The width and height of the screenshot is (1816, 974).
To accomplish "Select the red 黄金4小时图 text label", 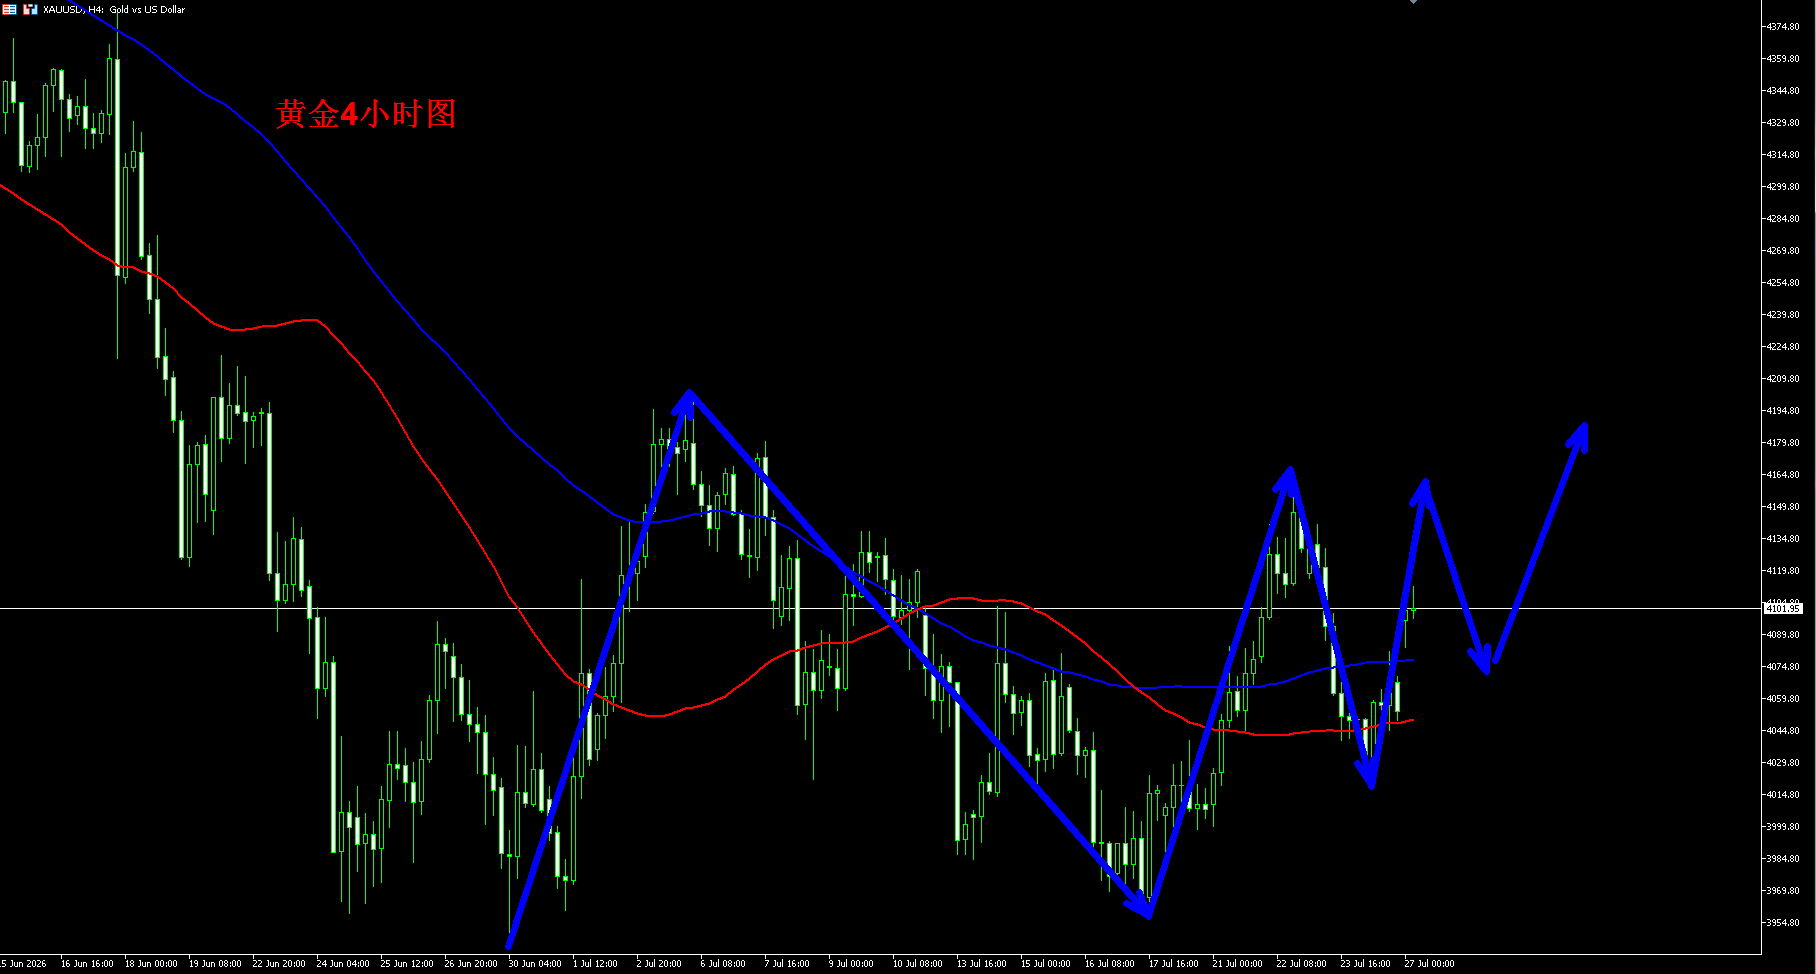I will [366, 114].
